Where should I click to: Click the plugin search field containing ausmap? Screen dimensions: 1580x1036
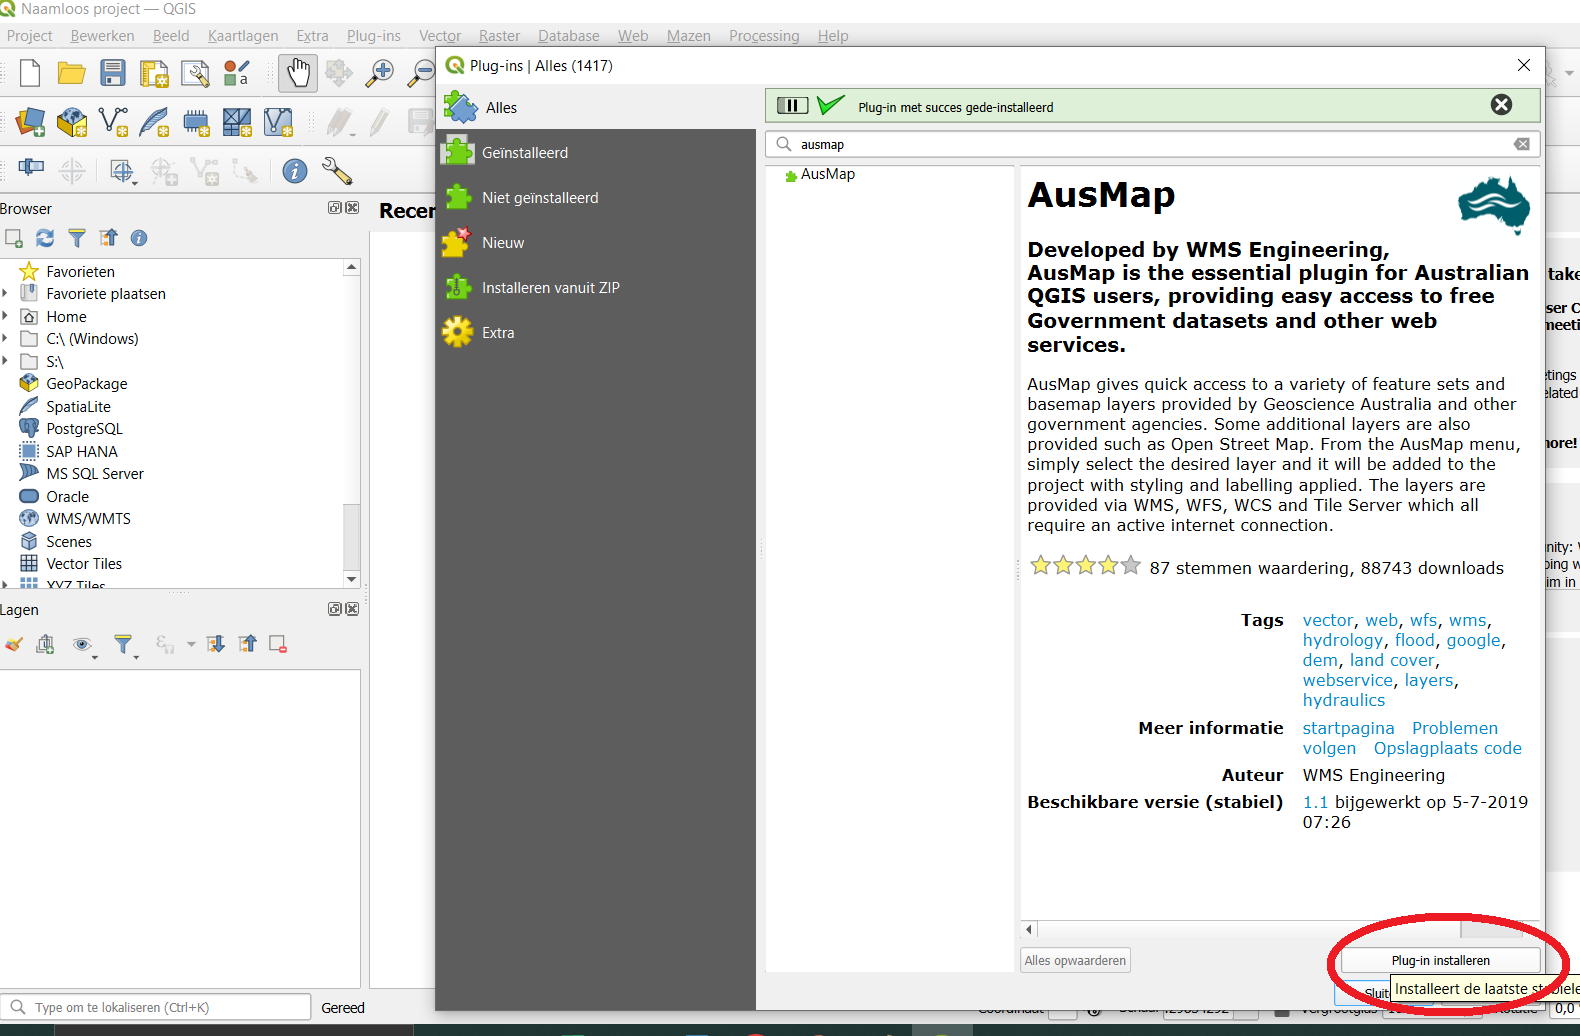[1150, 145]
